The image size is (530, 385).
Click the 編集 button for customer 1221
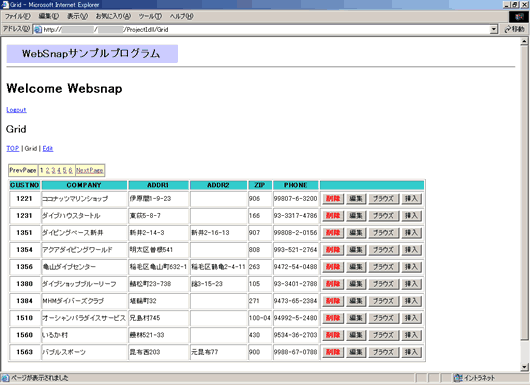click(356, 199)
